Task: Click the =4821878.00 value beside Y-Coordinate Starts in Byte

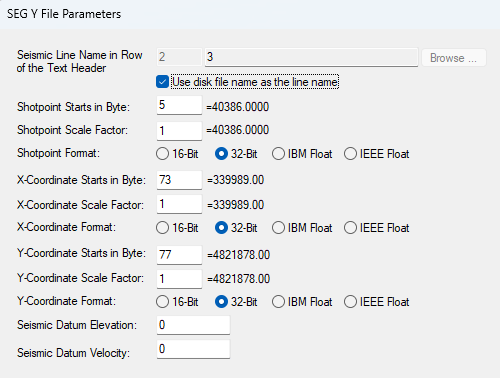Action: point(238,255)
